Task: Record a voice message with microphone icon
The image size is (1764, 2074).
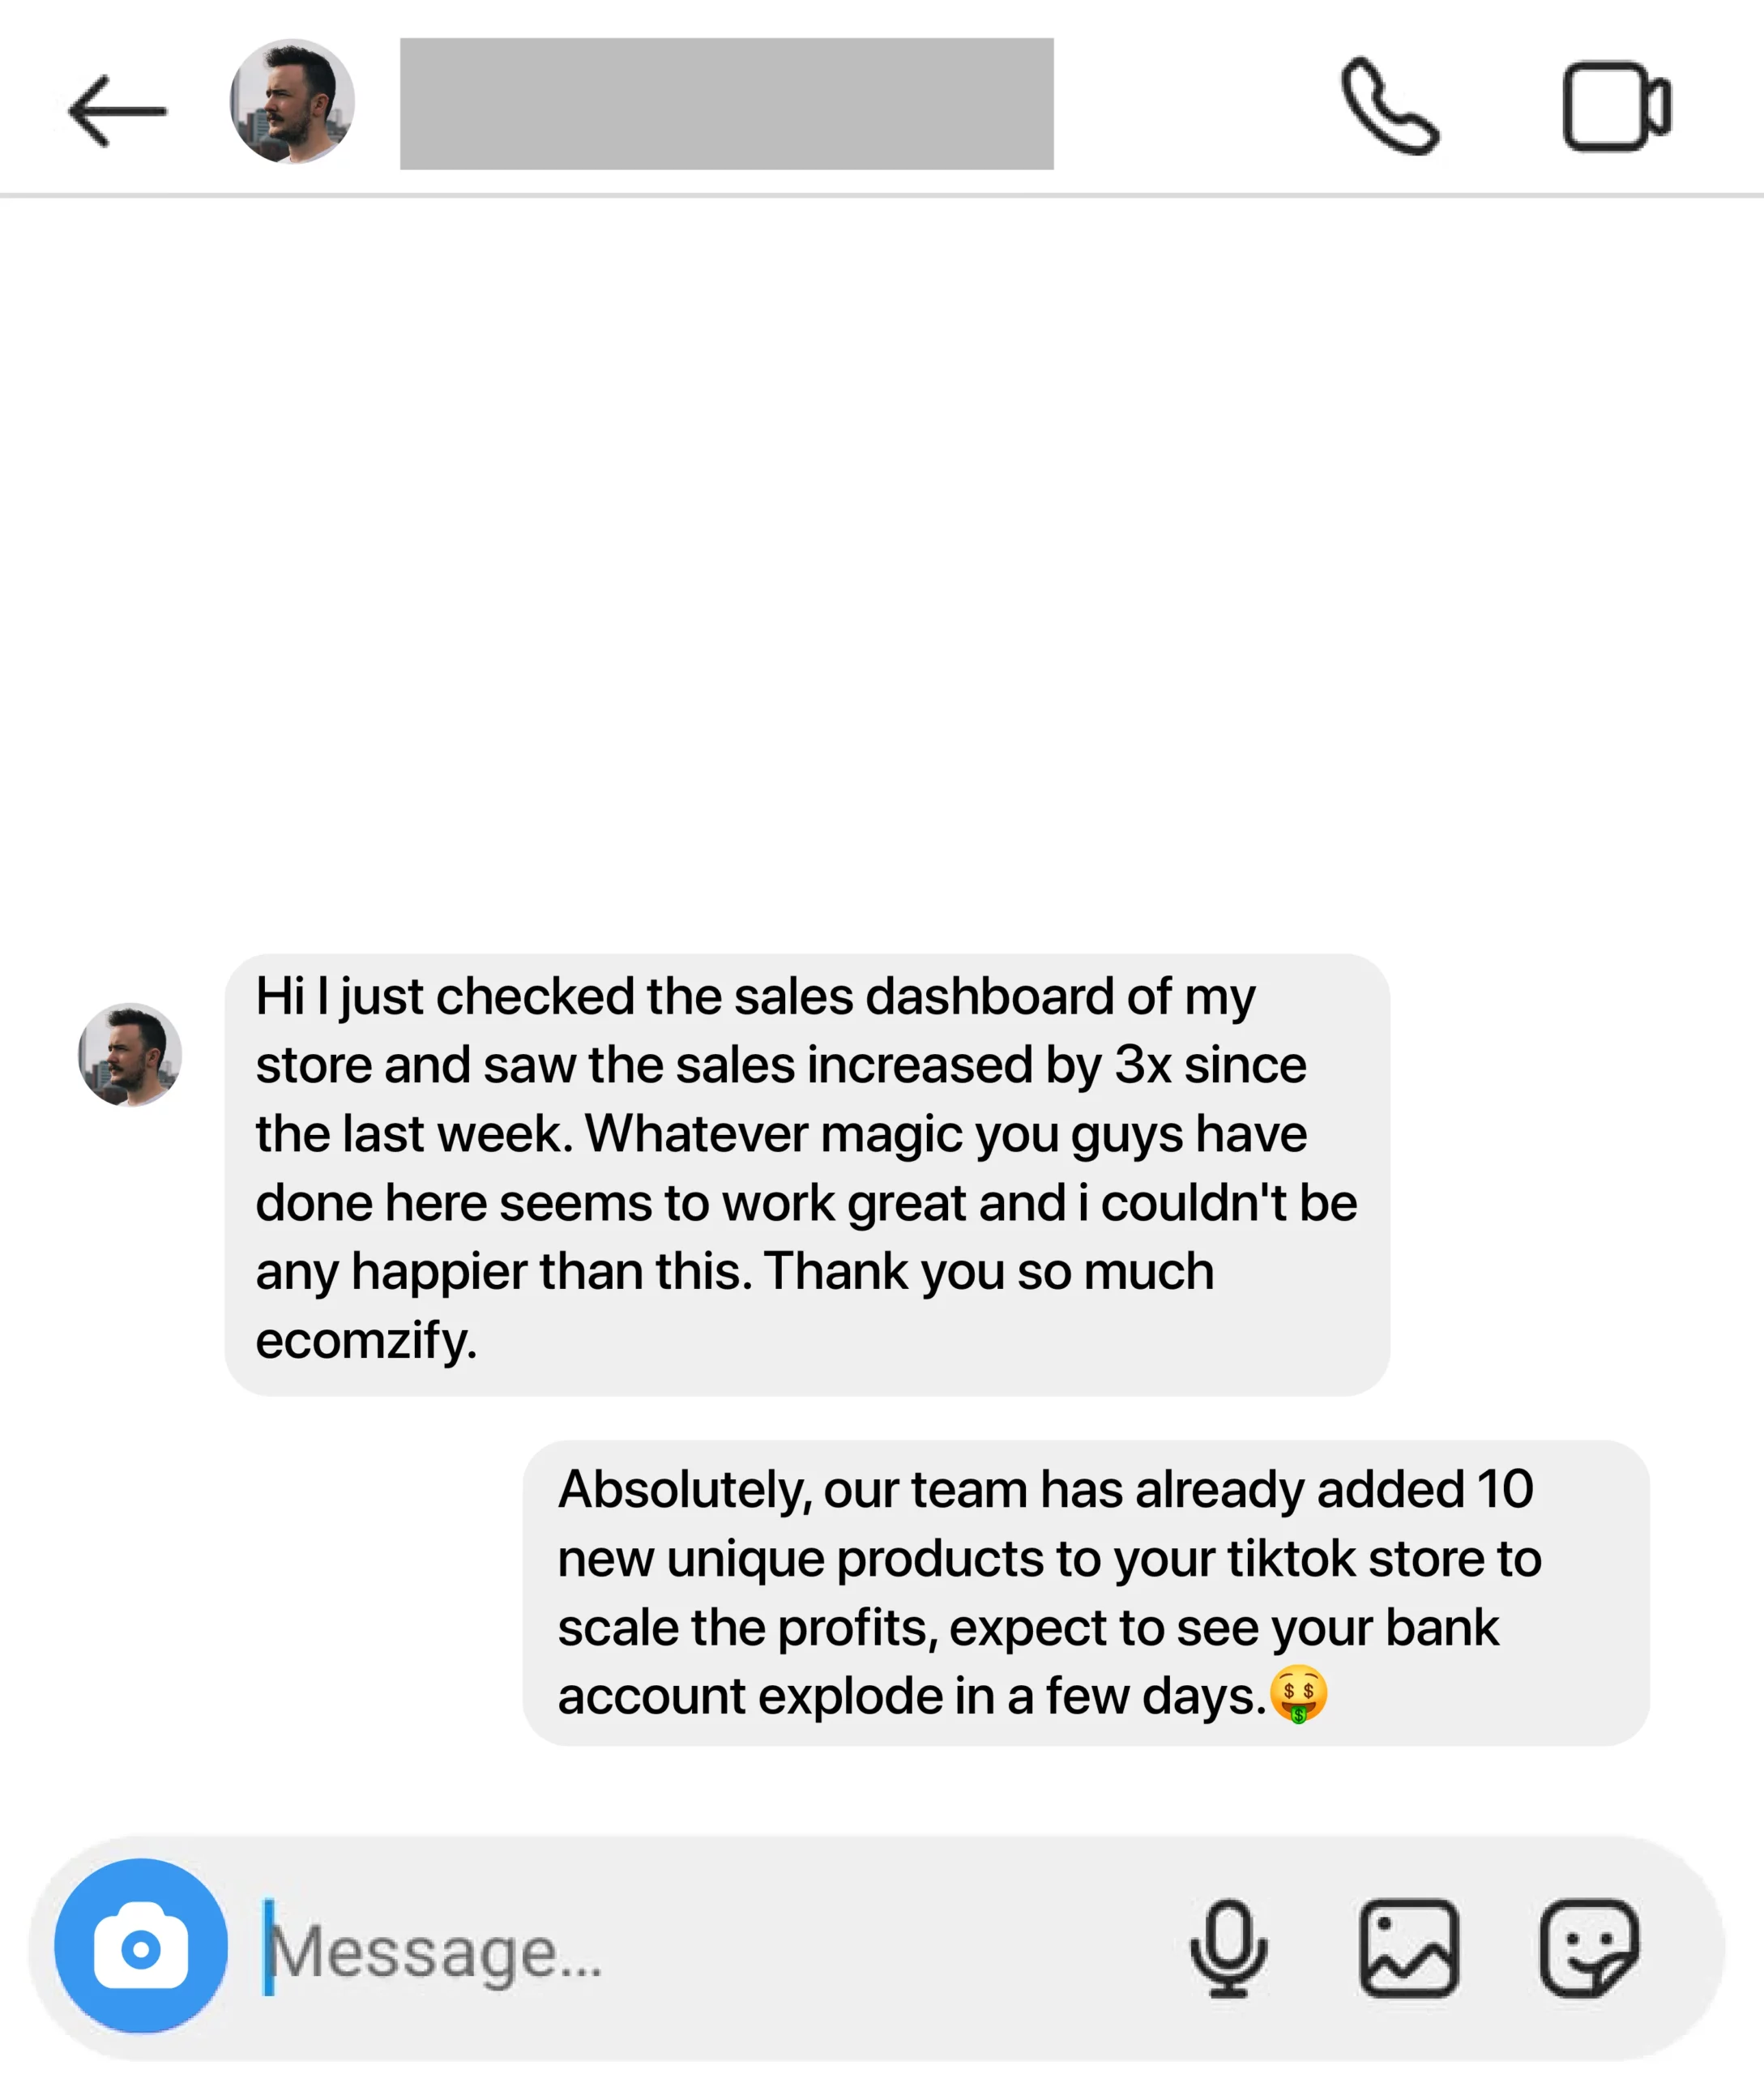Action: click(1228, 1948)
